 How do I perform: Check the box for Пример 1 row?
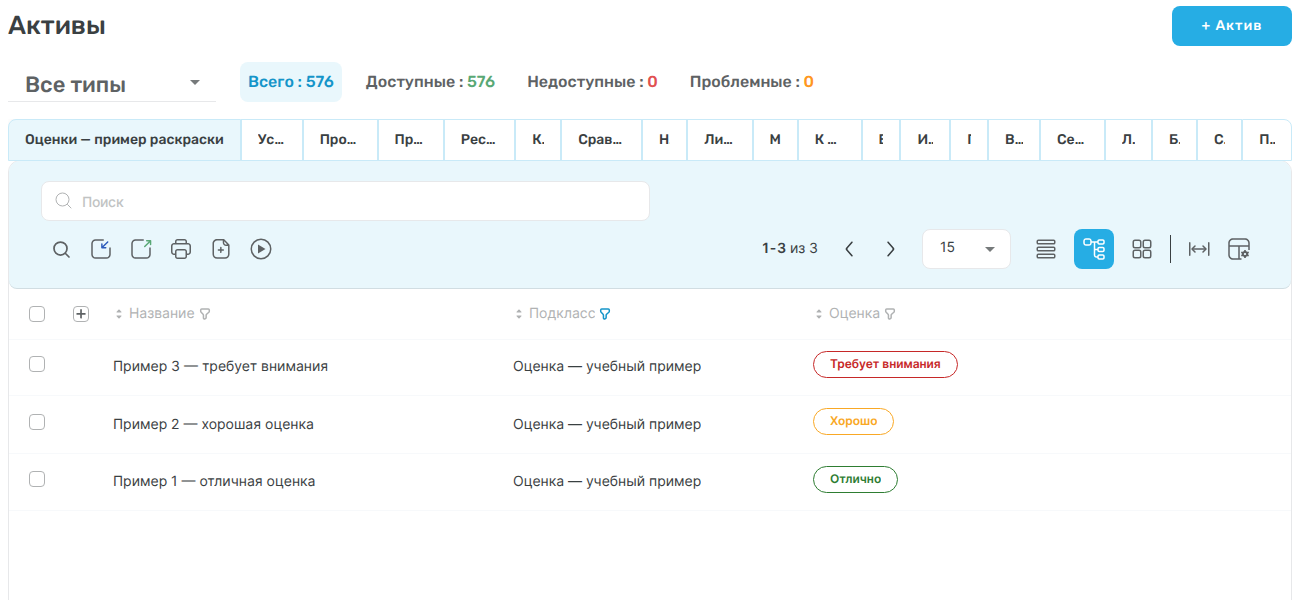point(37,479)
